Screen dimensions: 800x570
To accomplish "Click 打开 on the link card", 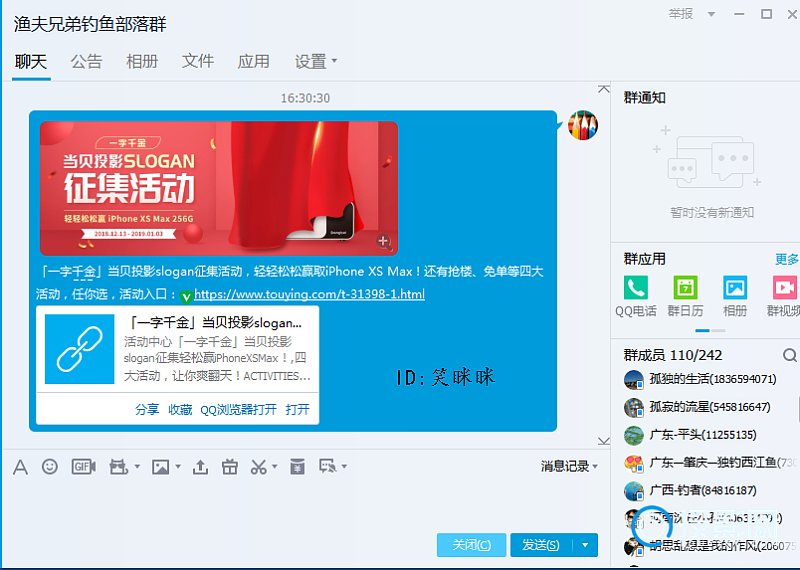I will [x=297, y=409].
